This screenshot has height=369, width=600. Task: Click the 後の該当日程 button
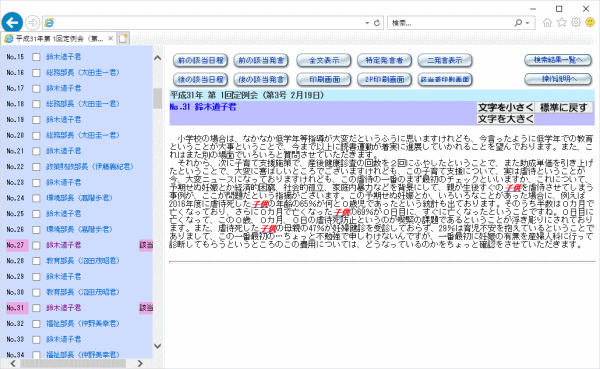[201, 79]
